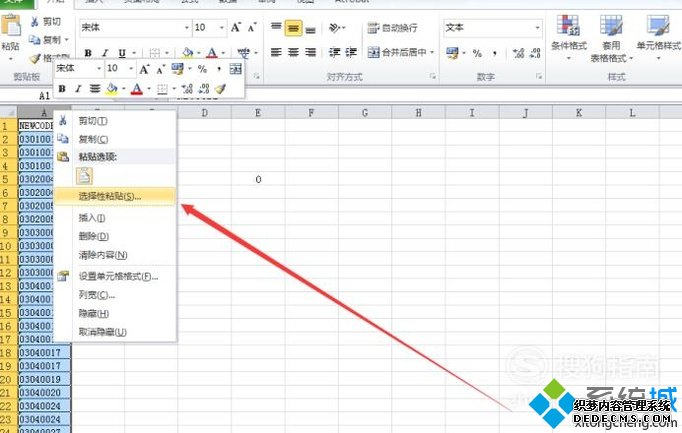Click mini toolbar percent style

(202, 68)
